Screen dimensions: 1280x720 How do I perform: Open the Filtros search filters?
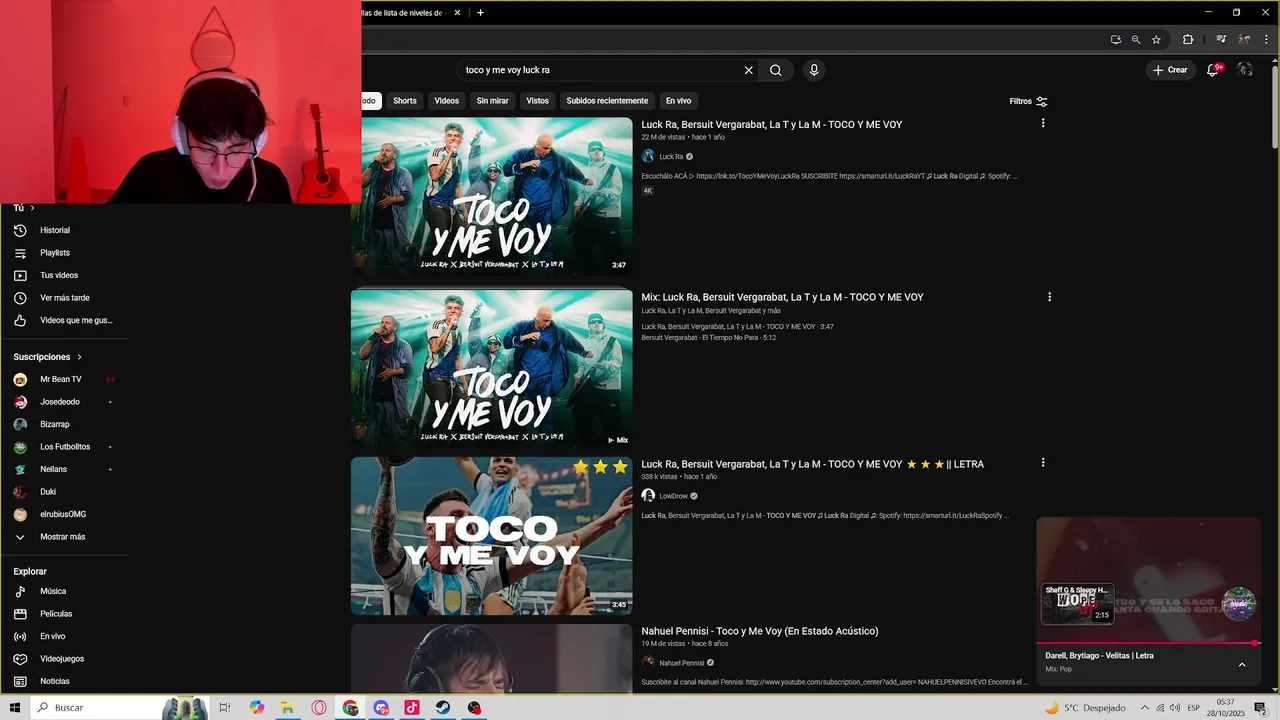[x=1028, y=101]
